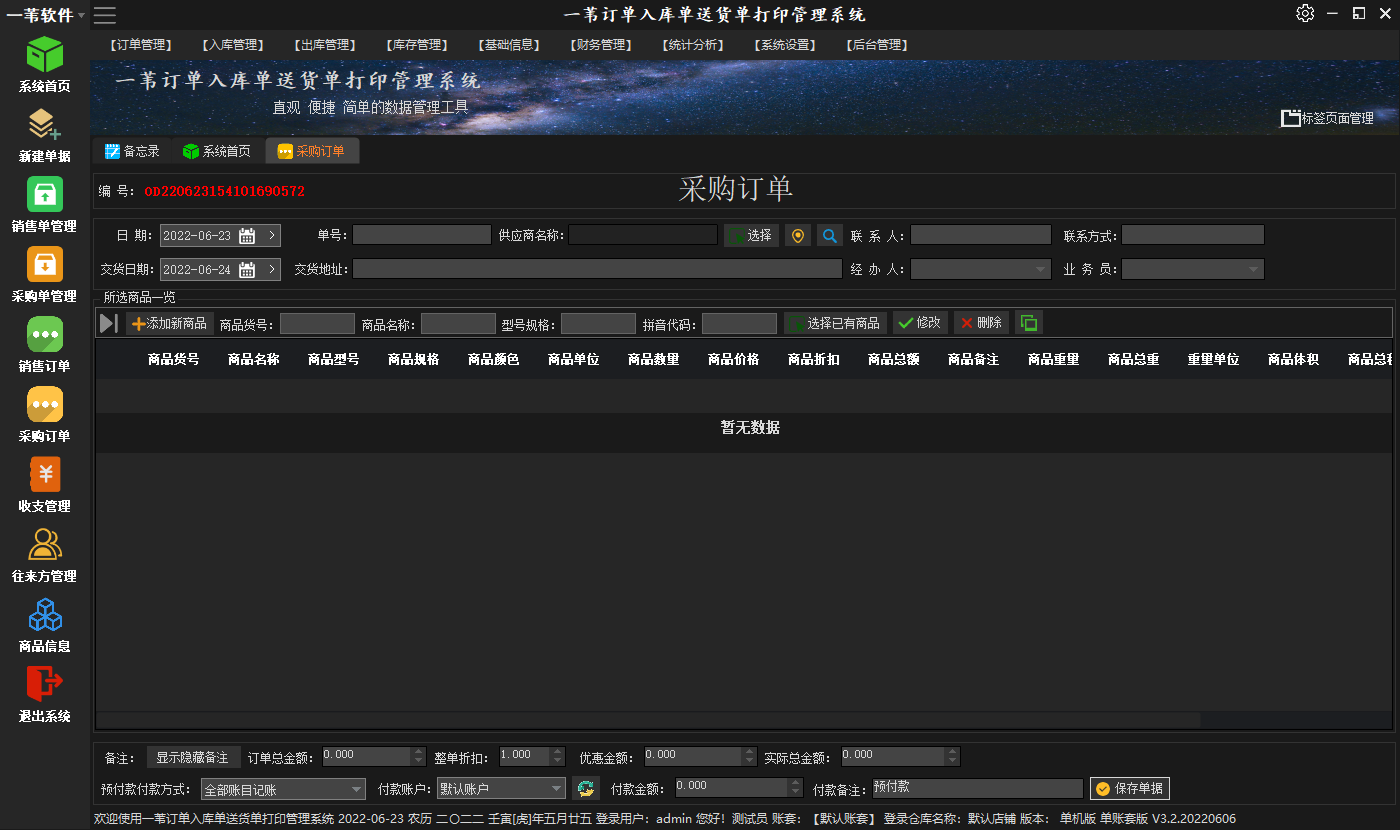Open the 【出库管理】 menu
This screenshot has height=830, width=1400.
[x=325, y=45]
